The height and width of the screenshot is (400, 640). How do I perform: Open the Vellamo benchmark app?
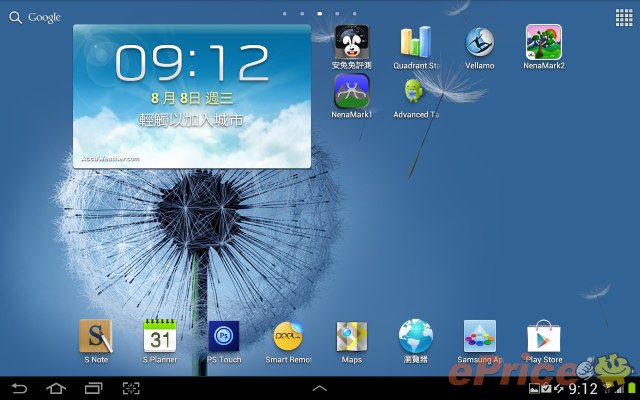pyautogui.click(x=480, y=42)
